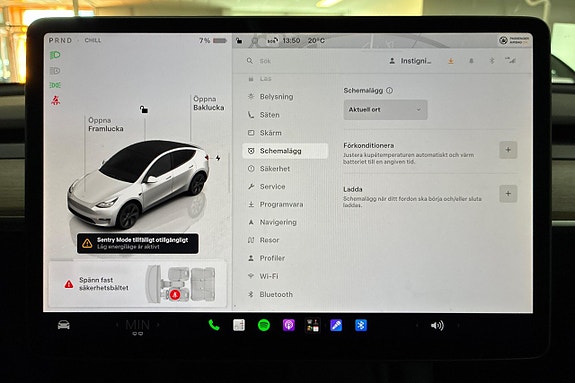Open the Toybox arcade app icon
This screenshot has height=383, width=575.
pos(313,325)
